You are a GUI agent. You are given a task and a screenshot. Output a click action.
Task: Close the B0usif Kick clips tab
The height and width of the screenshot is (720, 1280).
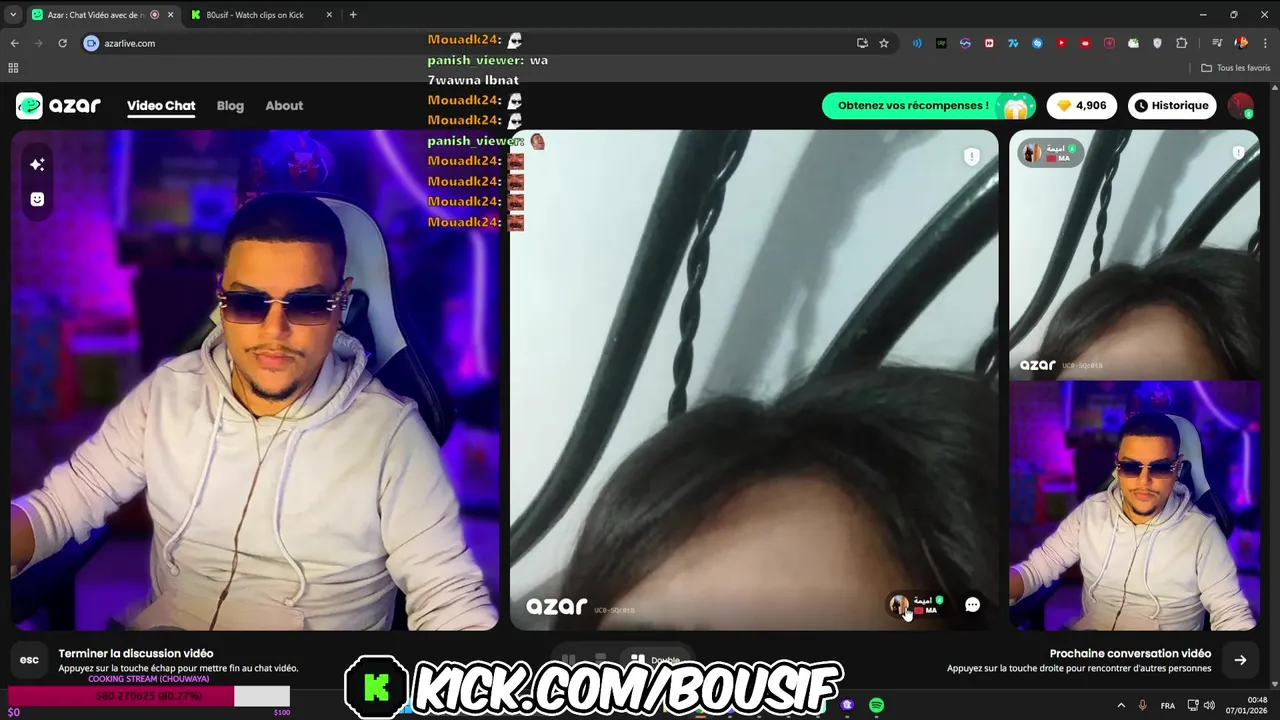(x=329, y=15)
